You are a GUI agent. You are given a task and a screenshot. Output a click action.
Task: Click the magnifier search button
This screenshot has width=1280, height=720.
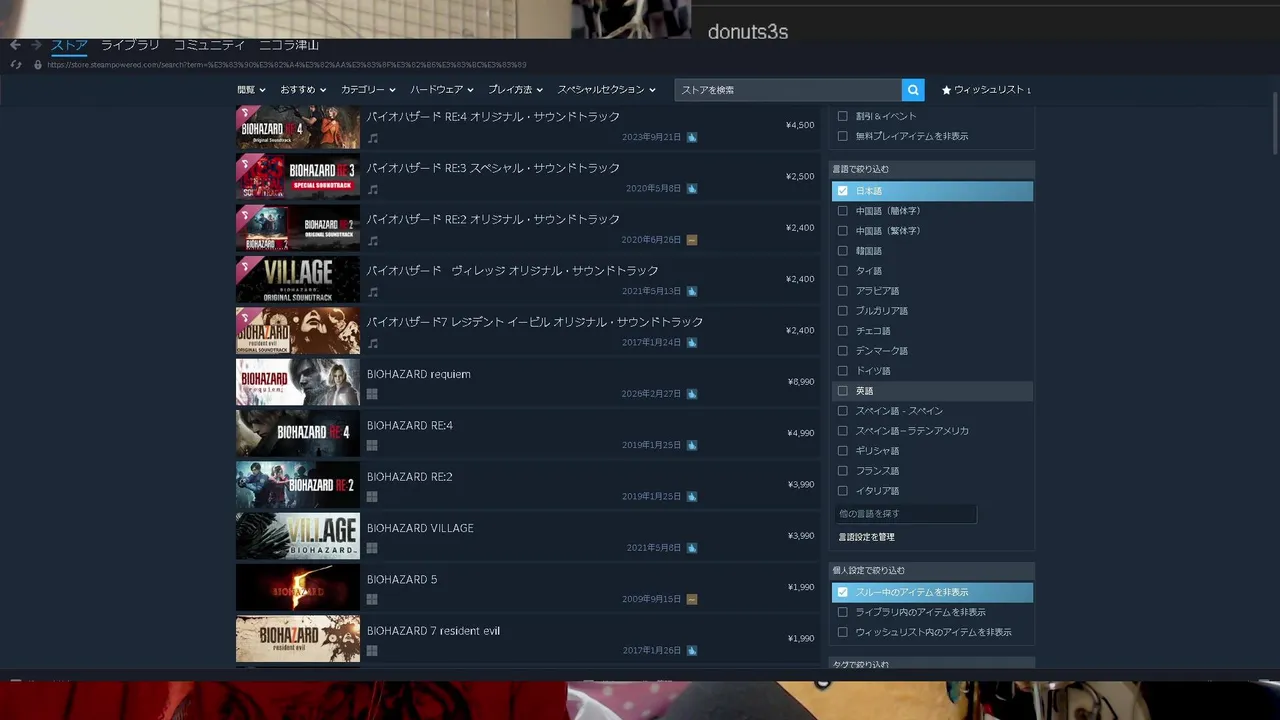(x=913, y=90)
